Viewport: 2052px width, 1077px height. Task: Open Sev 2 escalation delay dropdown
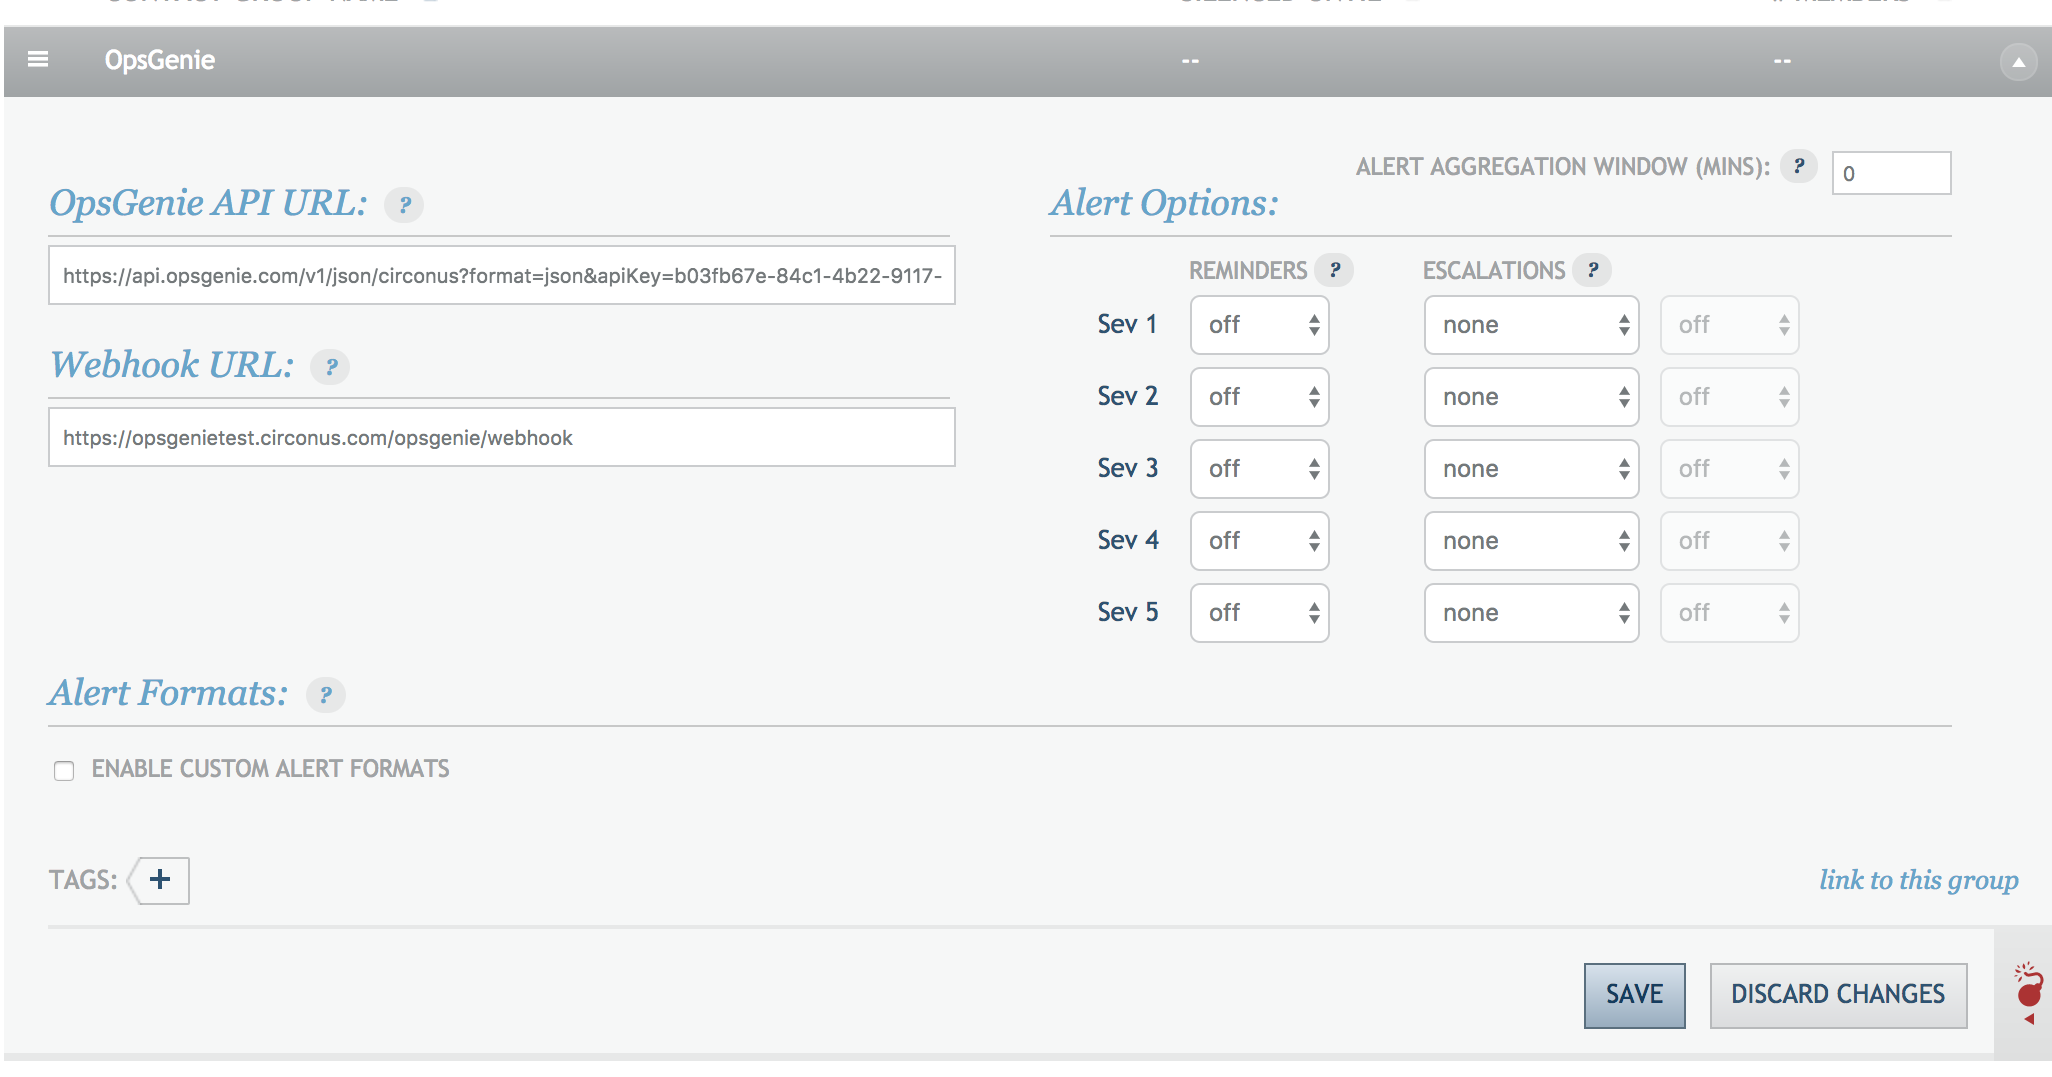click(1729, 397)
